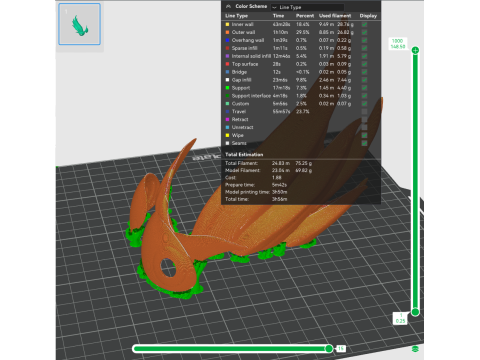This screenshot has height=360, width=480.
Task: Click the Percent column header
Action: click(x=305, y=16)
